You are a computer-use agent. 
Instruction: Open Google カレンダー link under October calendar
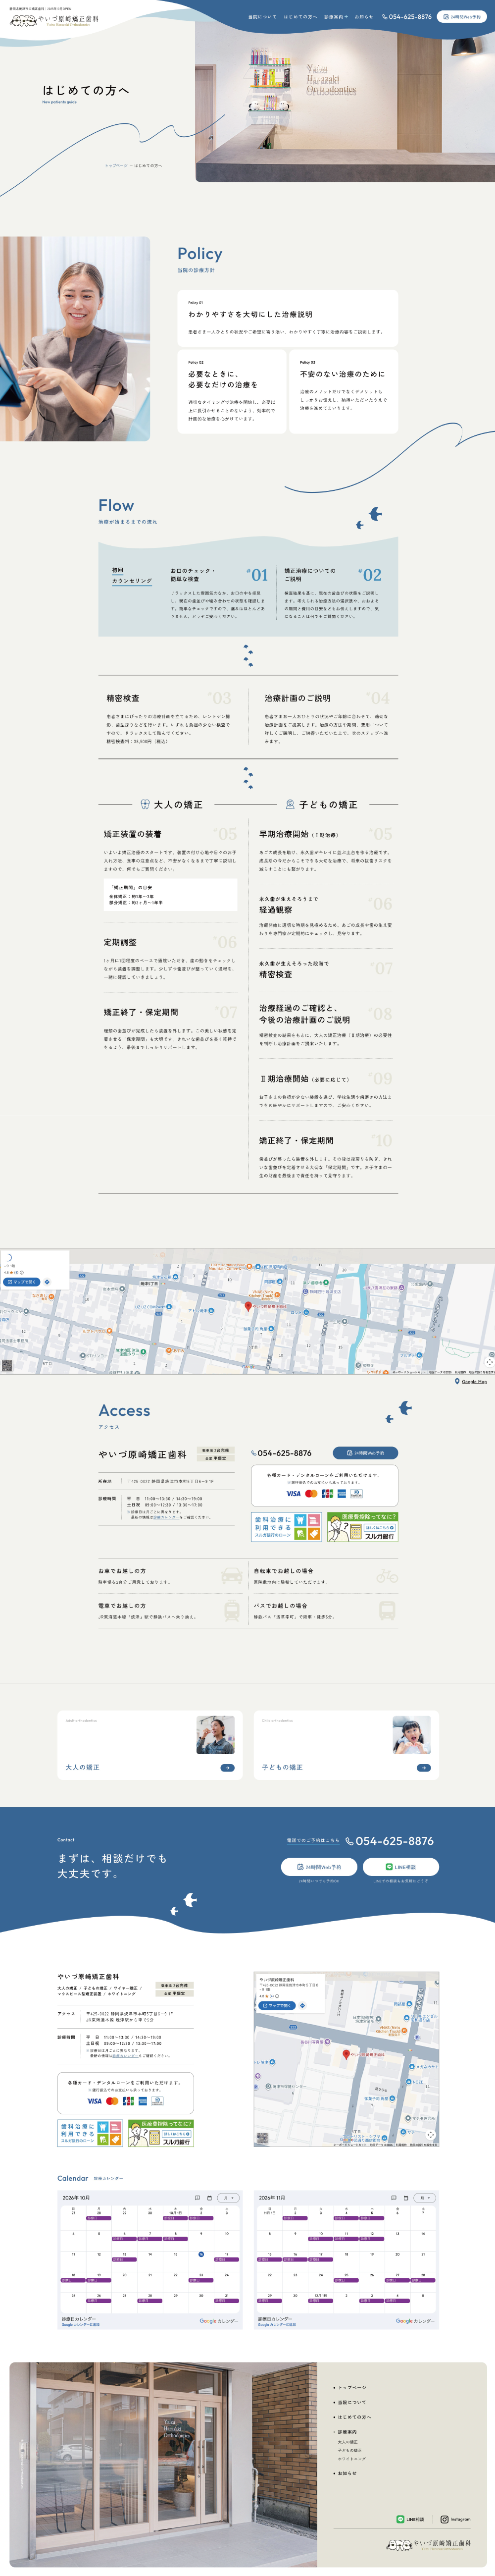[218, 2321]
